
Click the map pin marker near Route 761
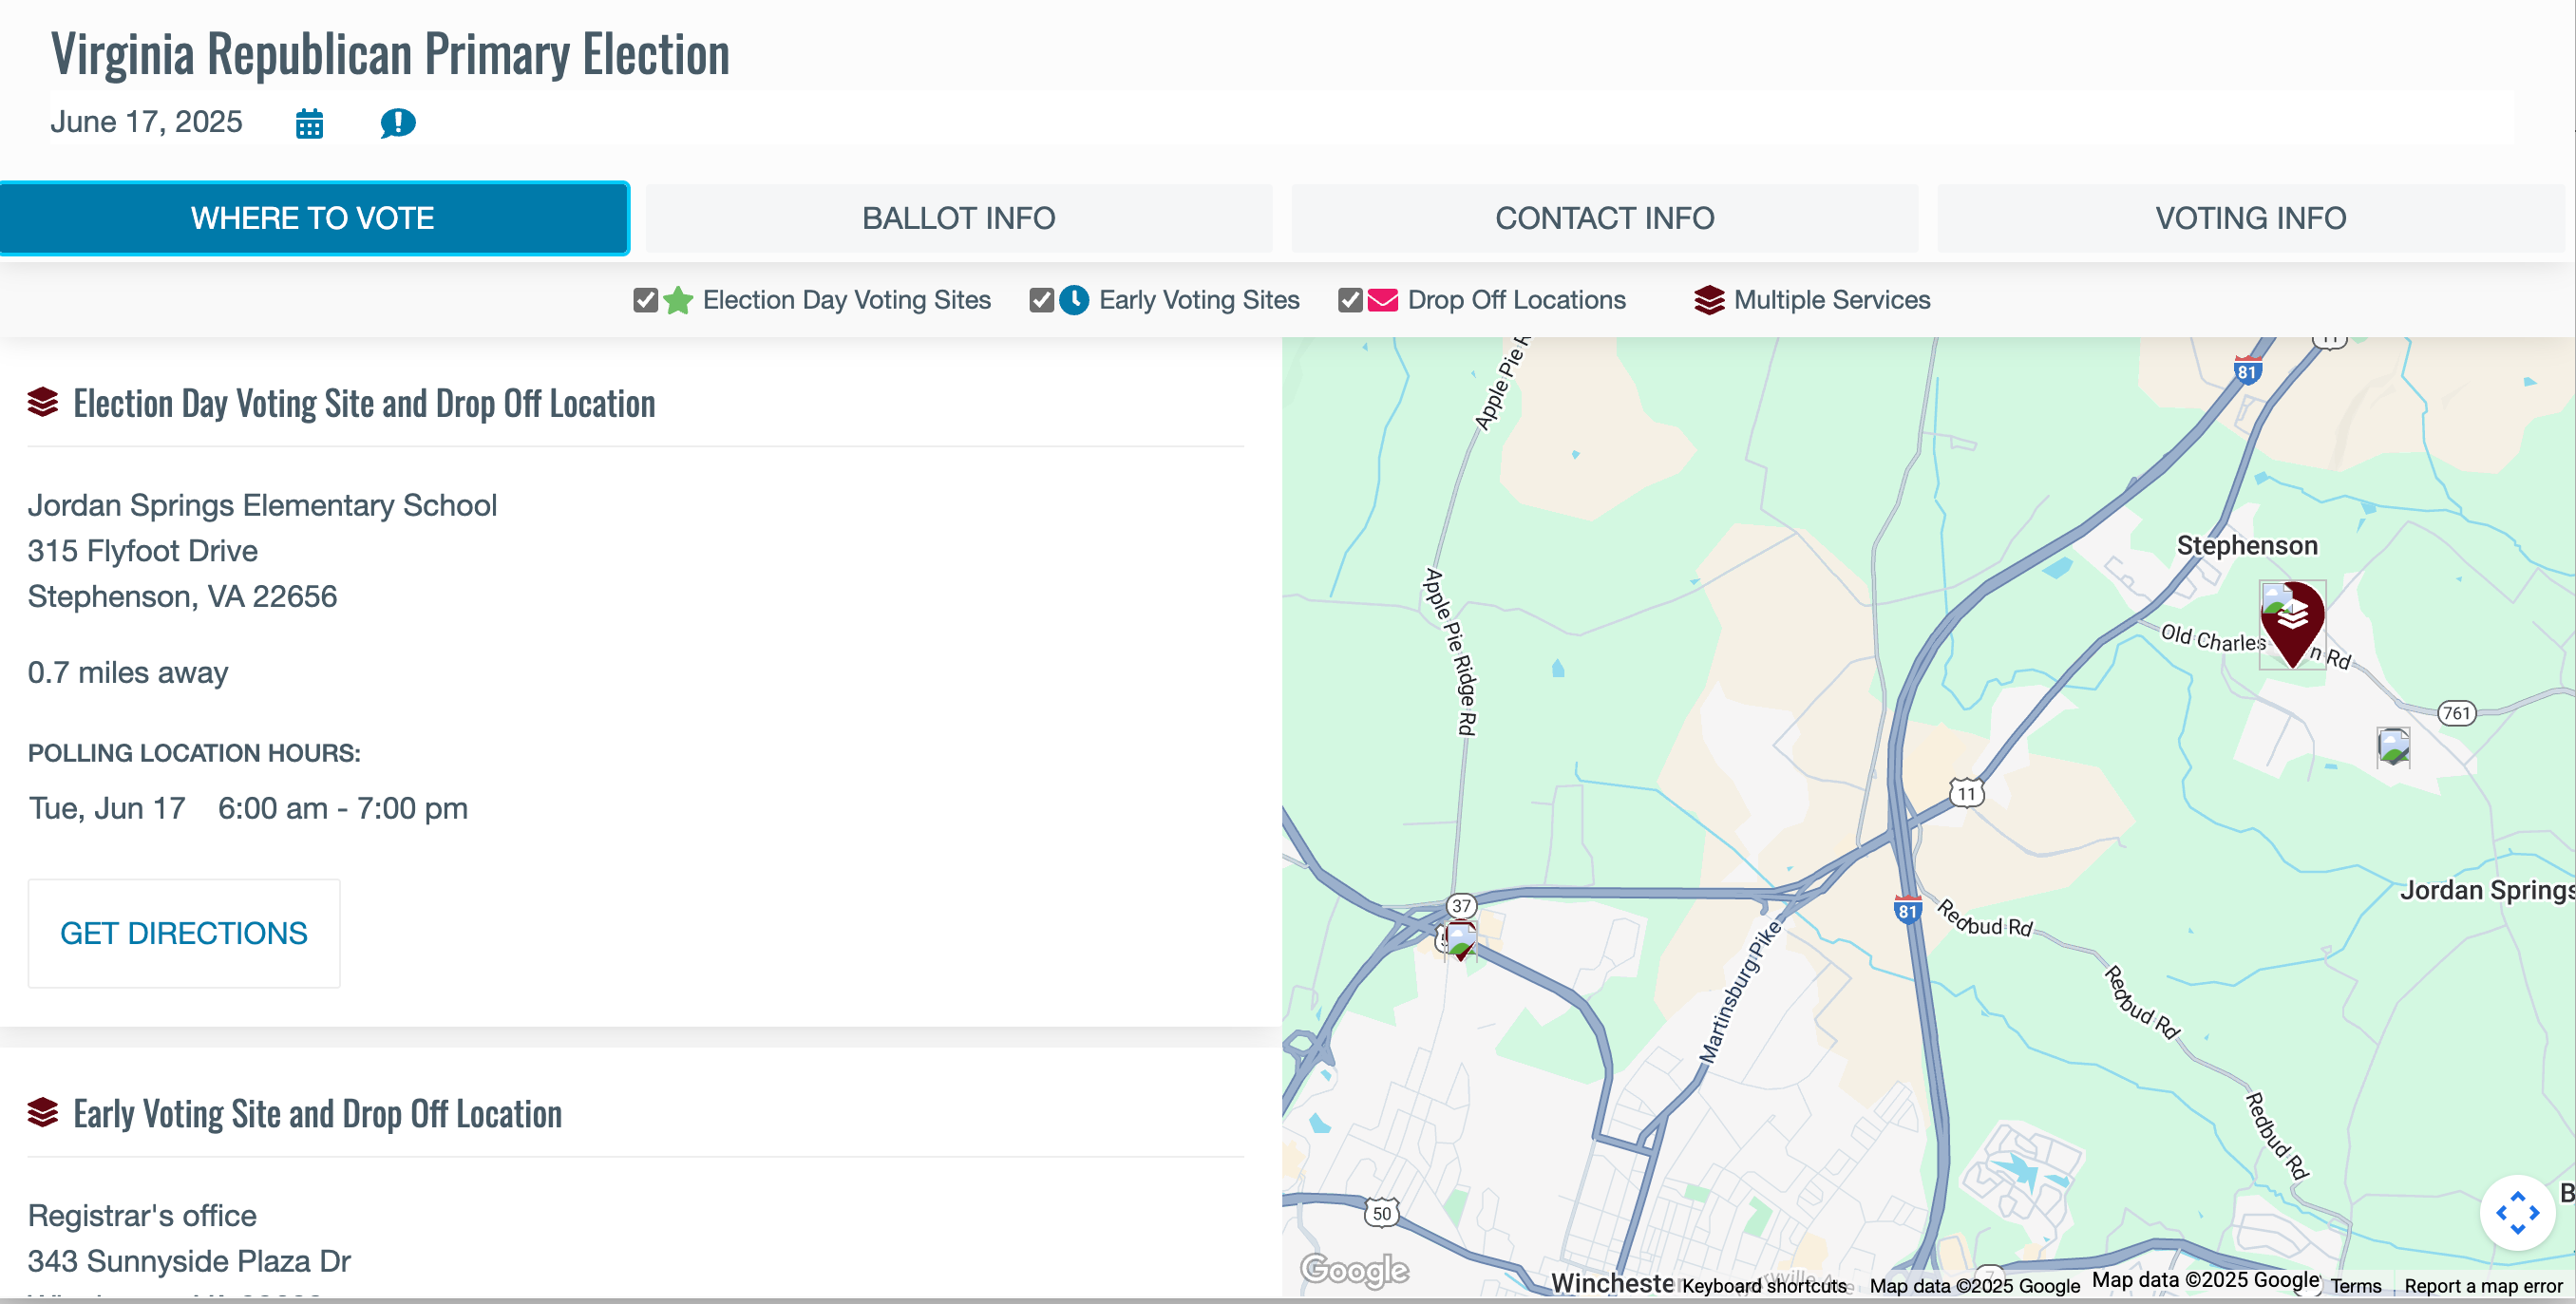(2393, 746)
